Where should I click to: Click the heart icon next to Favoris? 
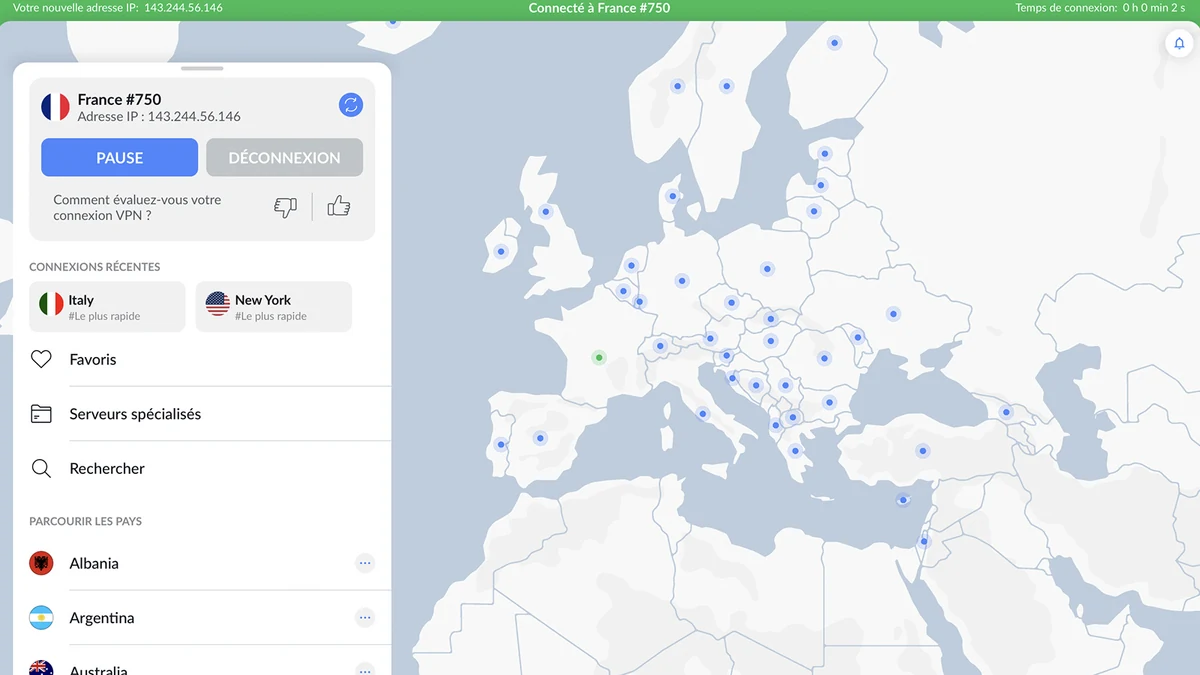41,359
